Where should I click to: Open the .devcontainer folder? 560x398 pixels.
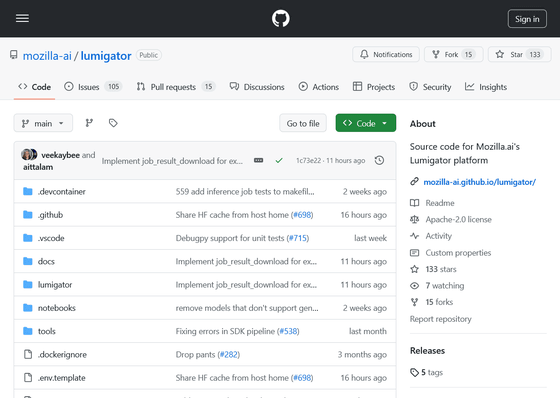[x=62, y=191]
